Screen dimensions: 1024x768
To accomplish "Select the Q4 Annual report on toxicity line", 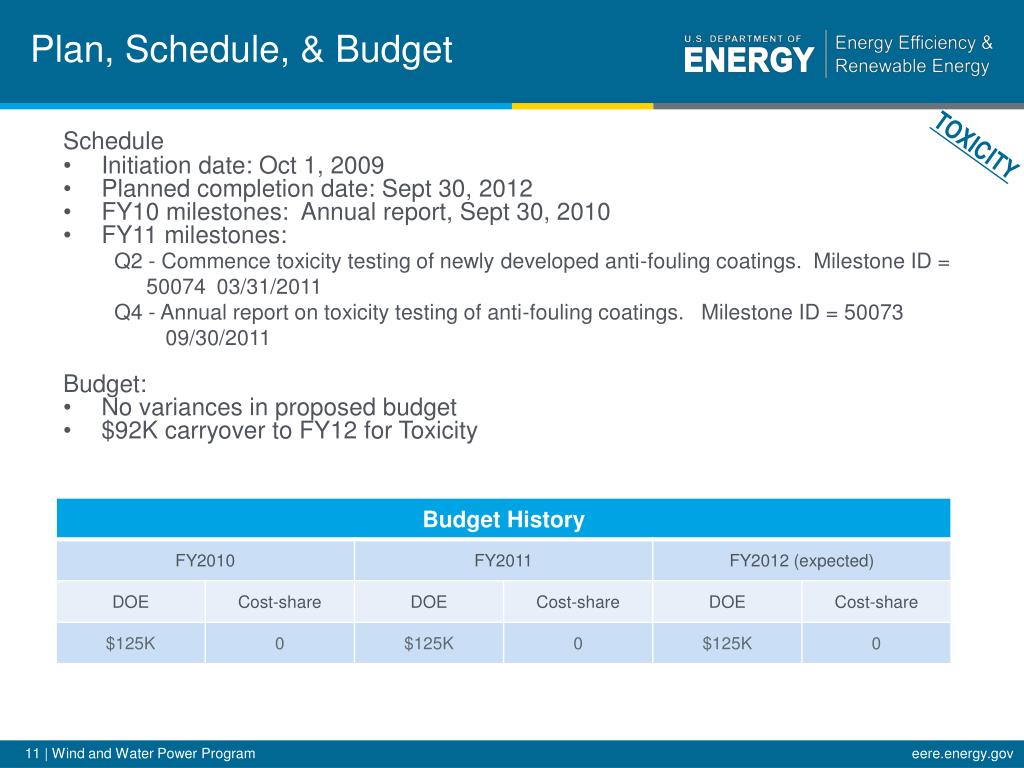I will point(508,312).
